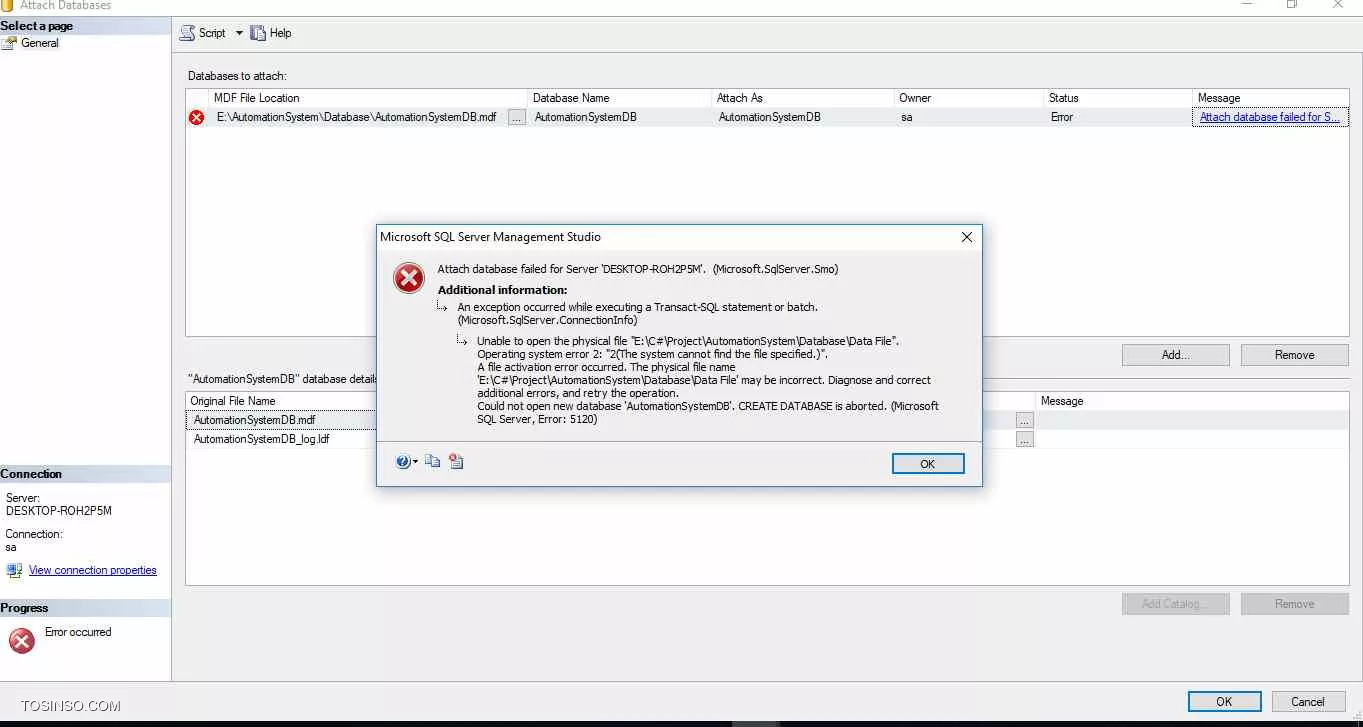Copy message text icon in error dialog
The height and width of the screenshot is (727, 1363).
tap(432, 461)
